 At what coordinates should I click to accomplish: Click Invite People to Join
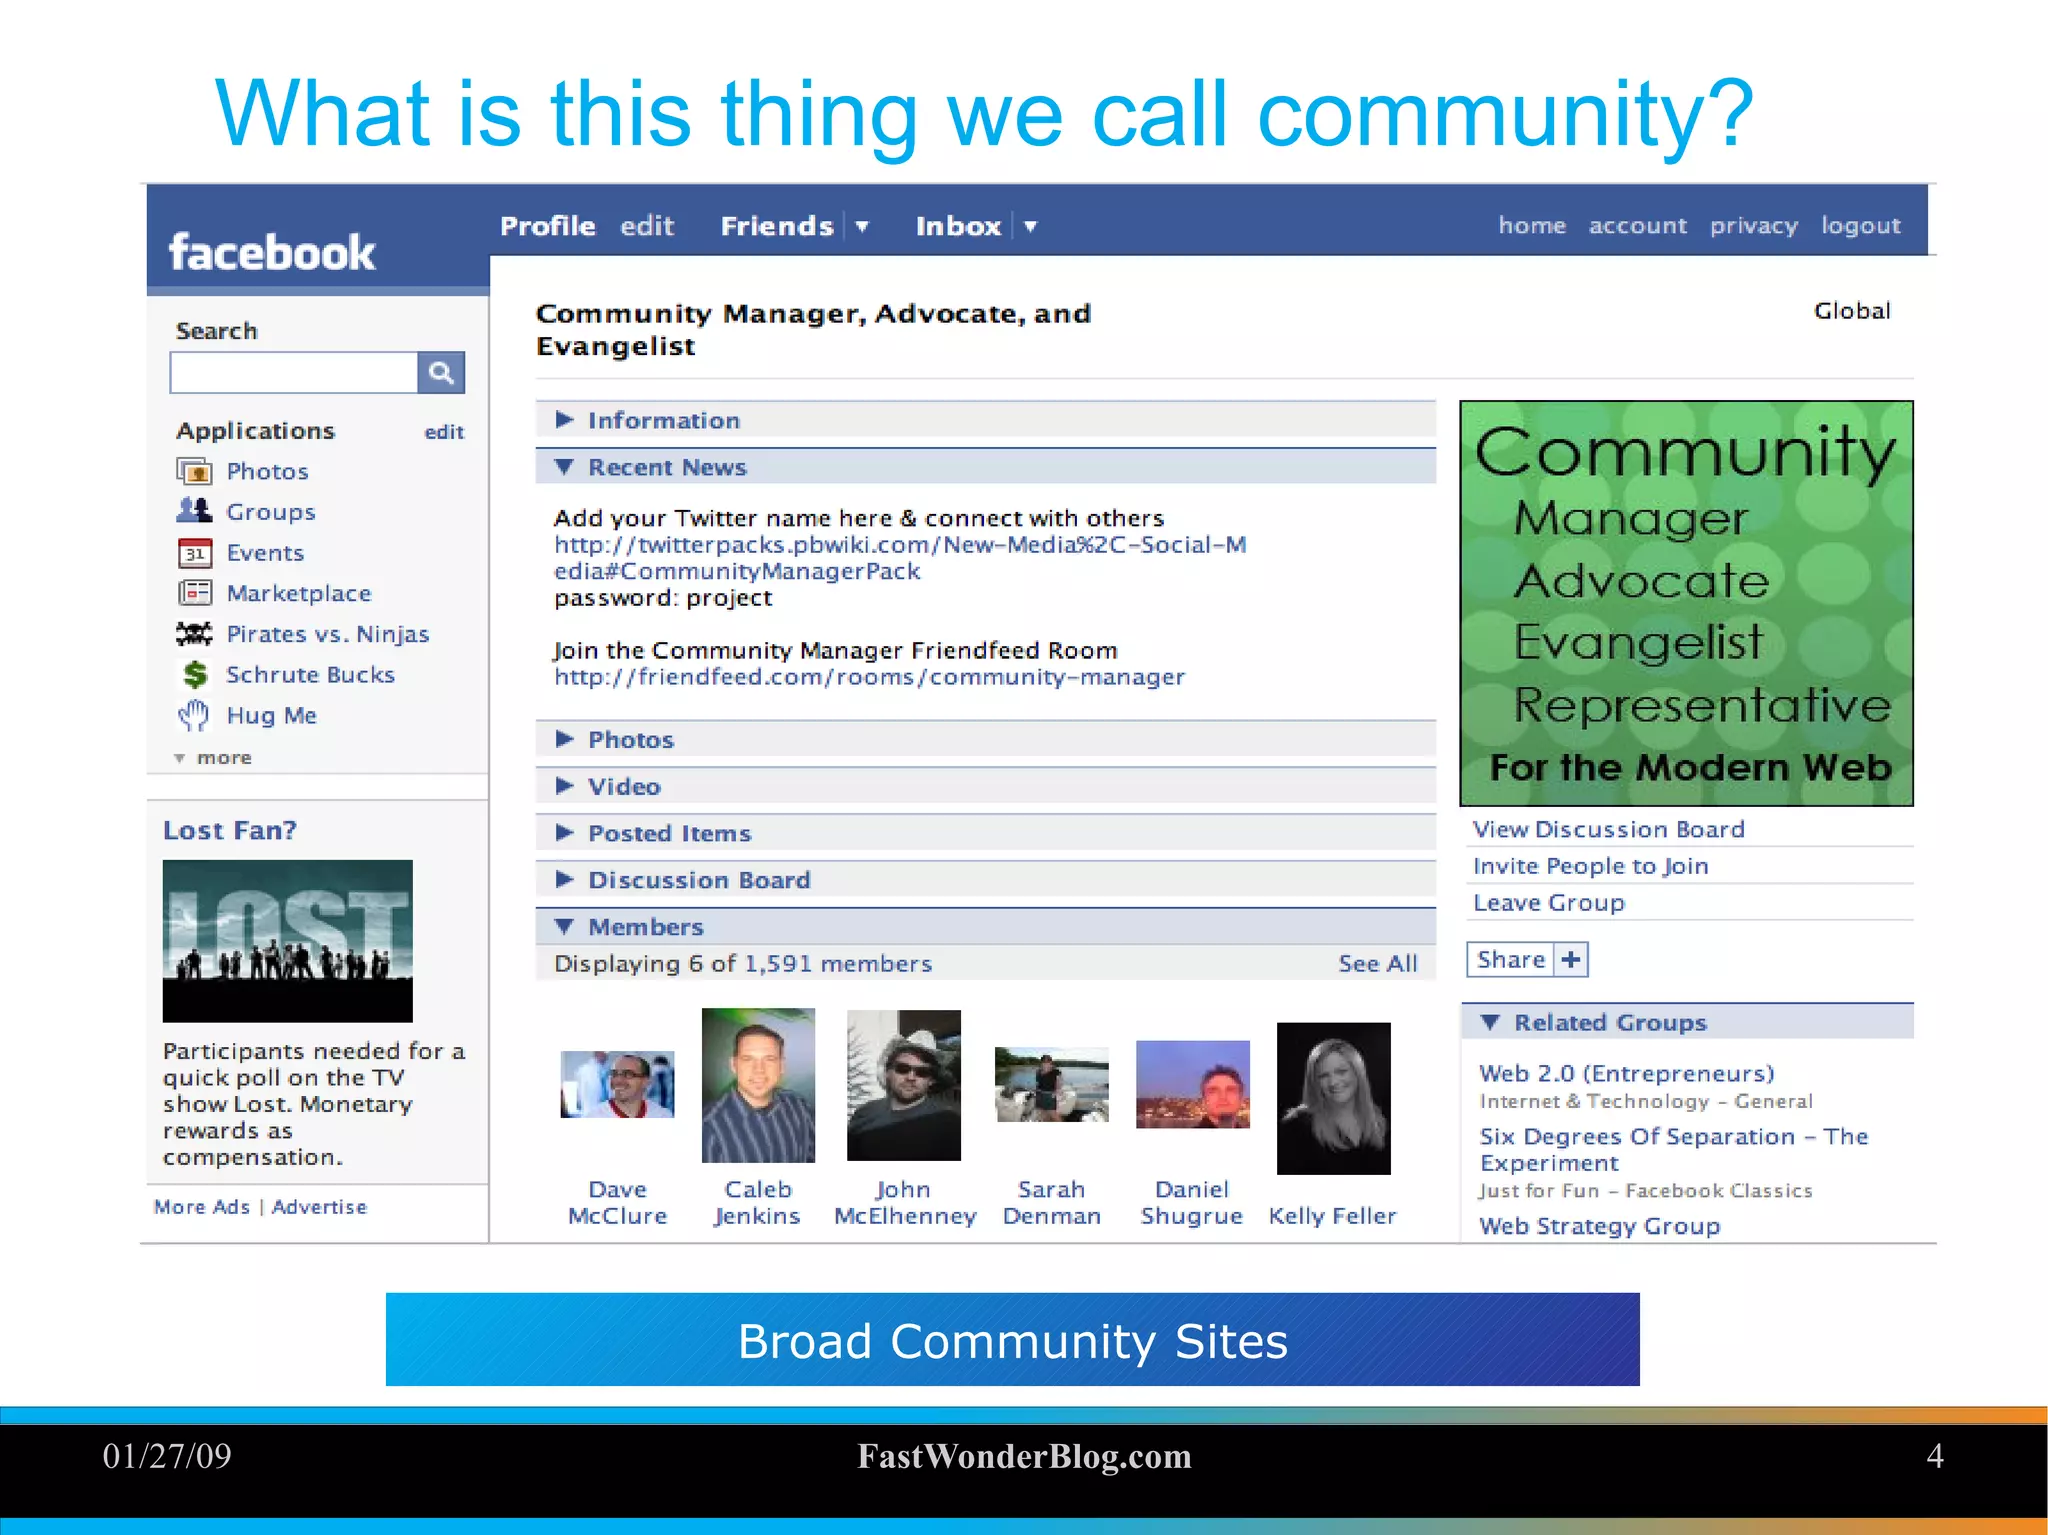click(1590, 866)
